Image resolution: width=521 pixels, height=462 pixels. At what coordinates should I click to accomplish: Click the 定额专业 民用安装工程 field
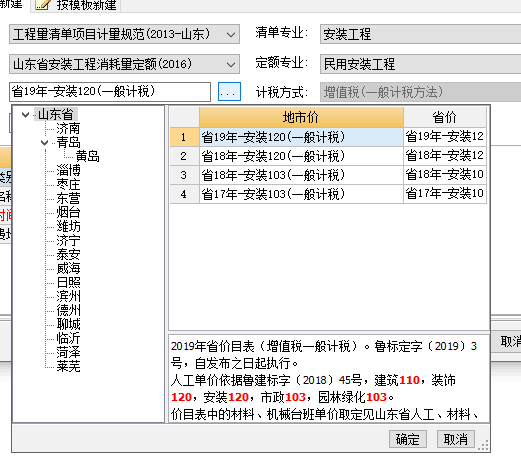[x=420, y=64]
